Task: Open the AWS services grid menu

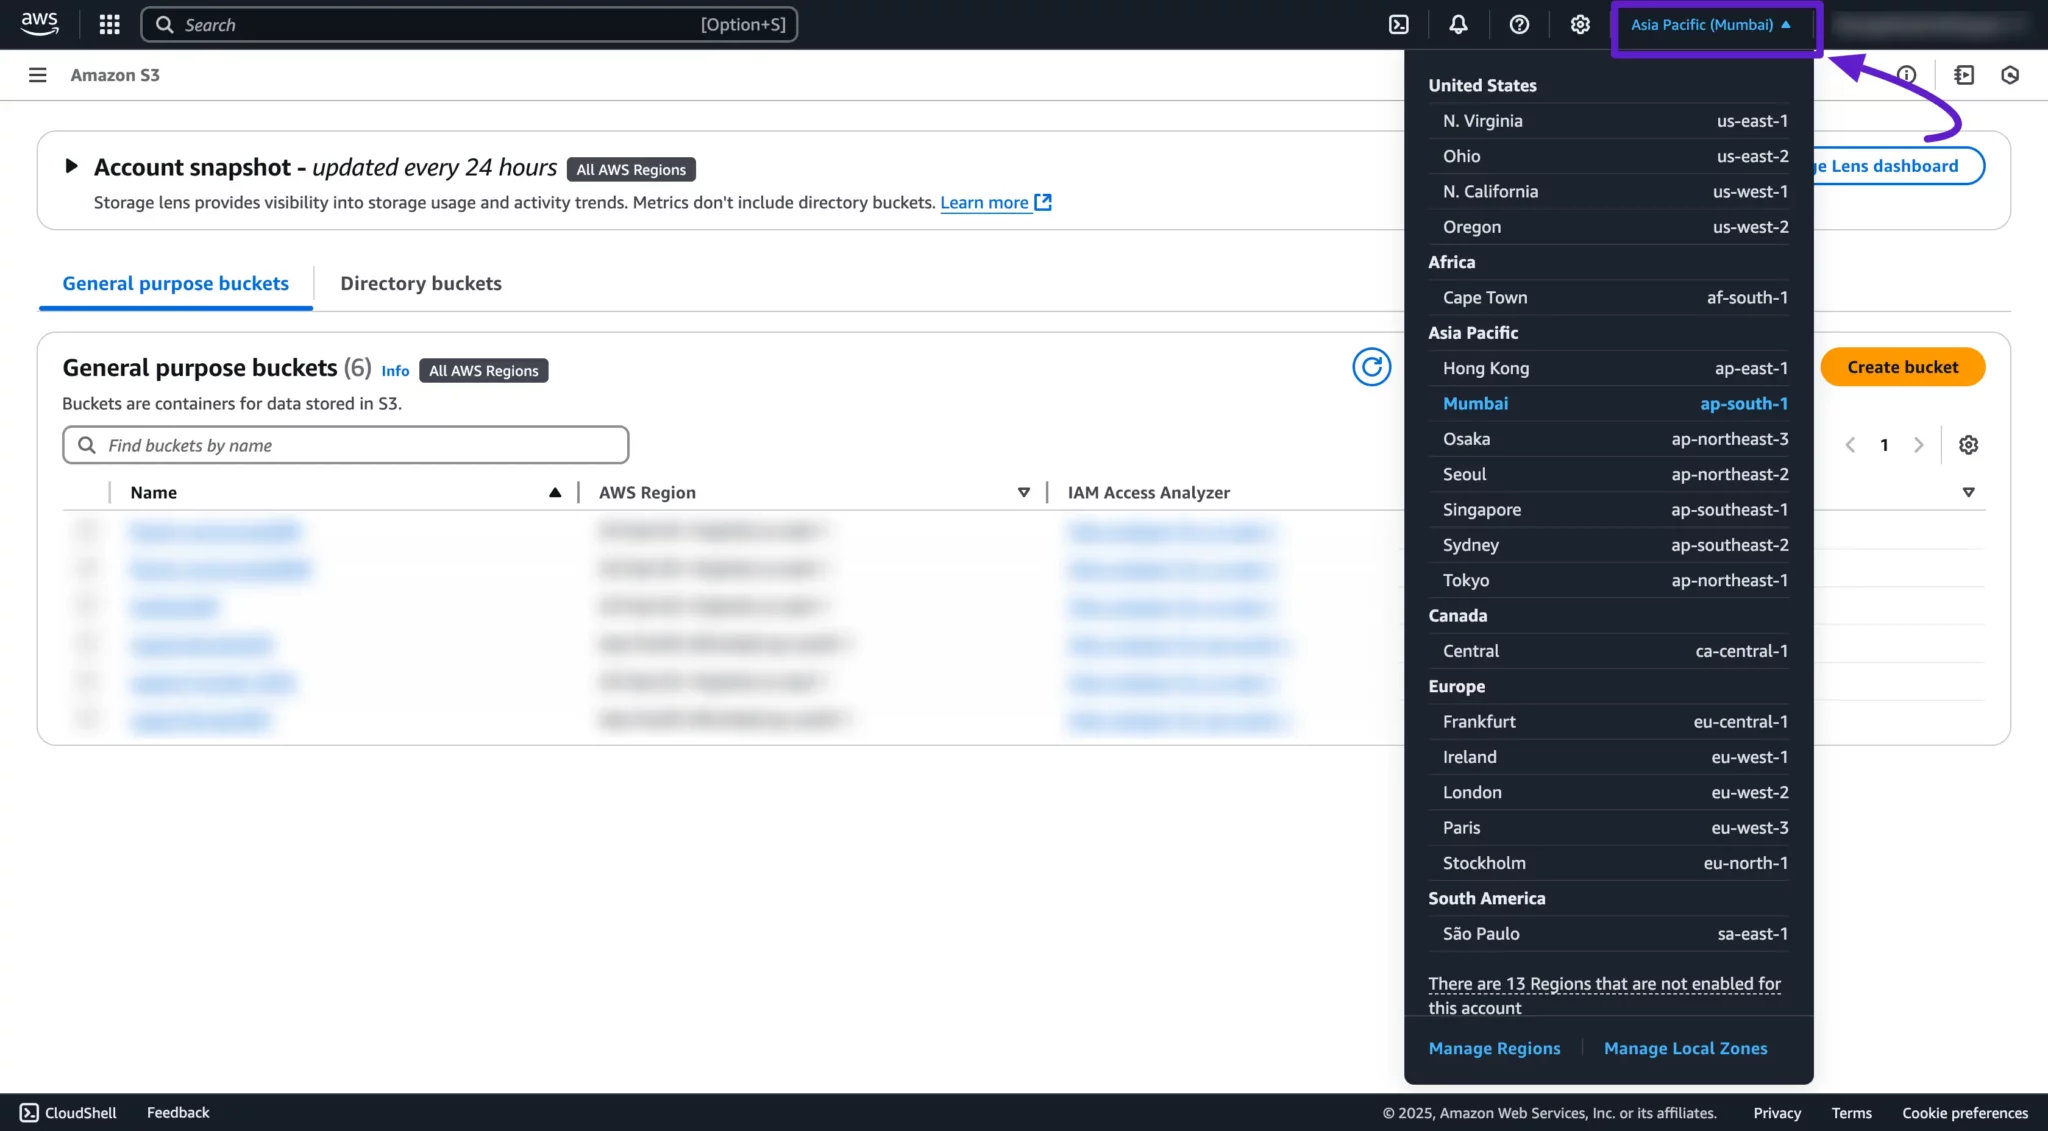Action: pyautogui.click(x=109, y=25)
